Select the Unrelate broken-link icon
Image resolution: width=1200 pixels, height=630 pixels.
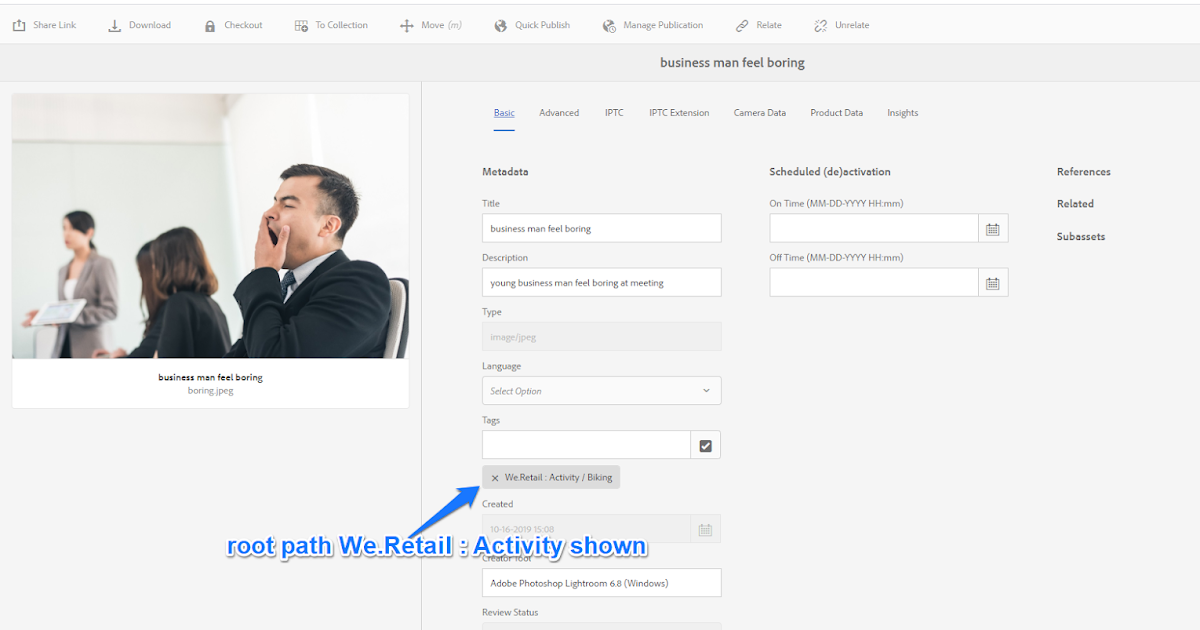pyautogui.click(x=819, y=24)
